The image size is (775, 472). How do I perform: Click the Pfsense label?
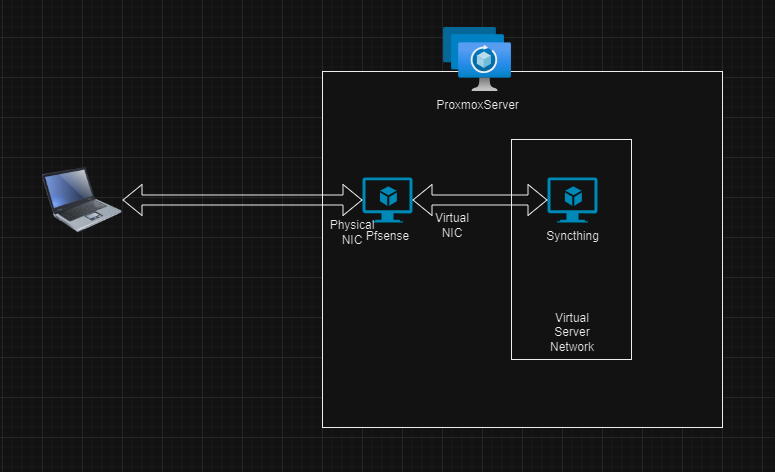(388, 236)
